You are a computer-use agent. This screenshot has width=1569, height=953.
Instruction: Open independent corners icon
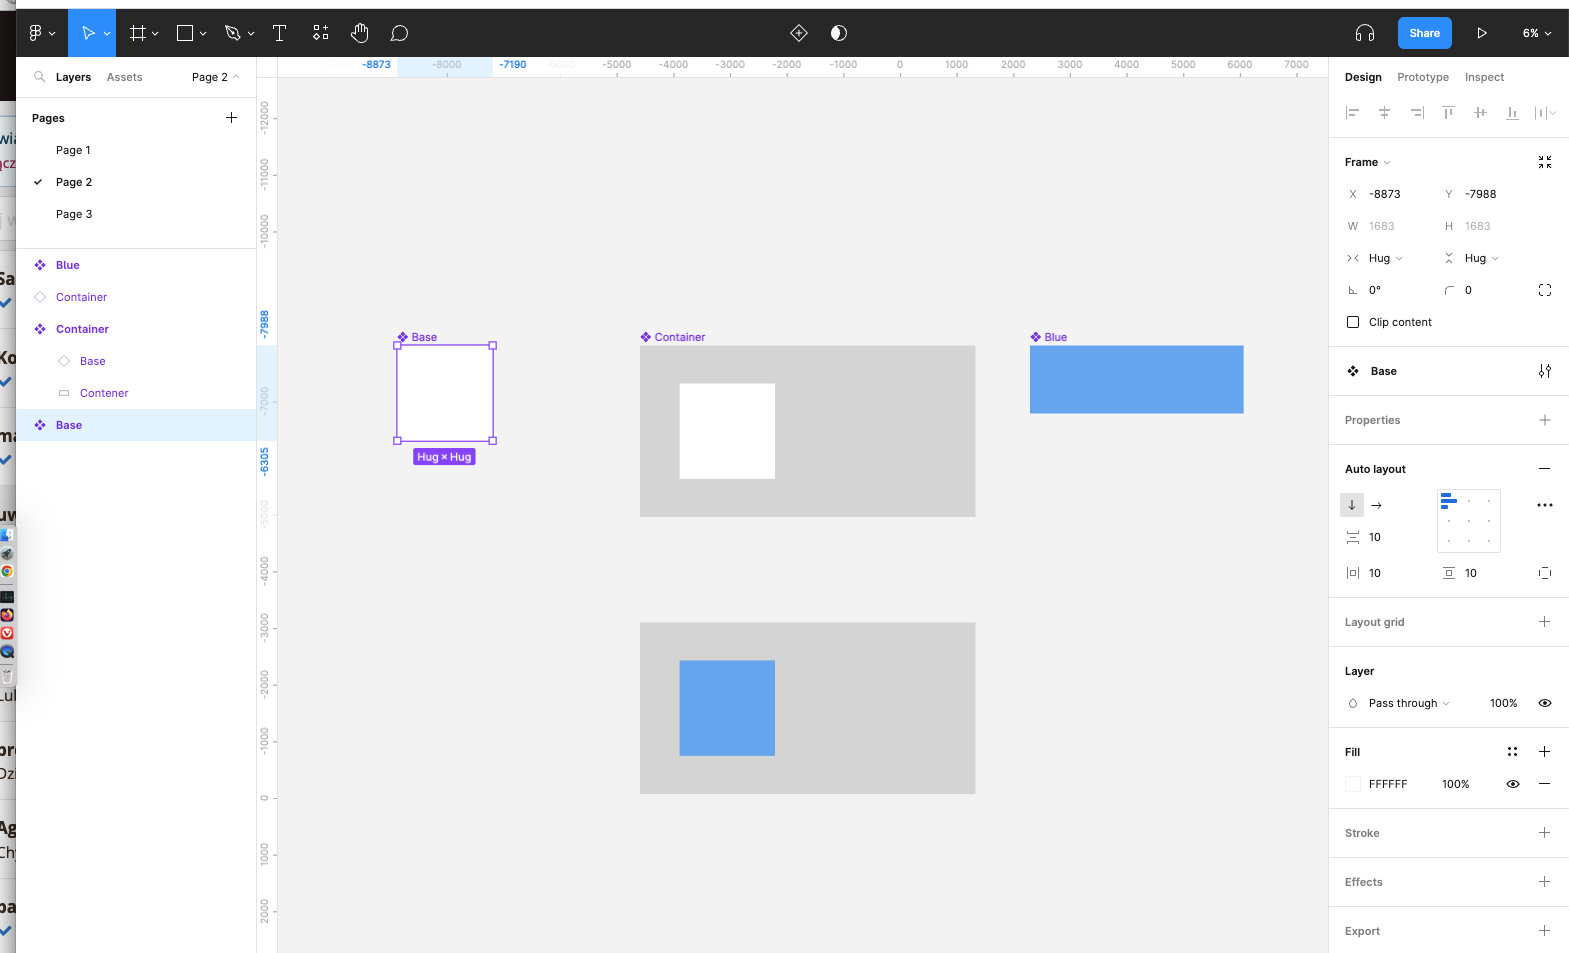(1545, 290)
